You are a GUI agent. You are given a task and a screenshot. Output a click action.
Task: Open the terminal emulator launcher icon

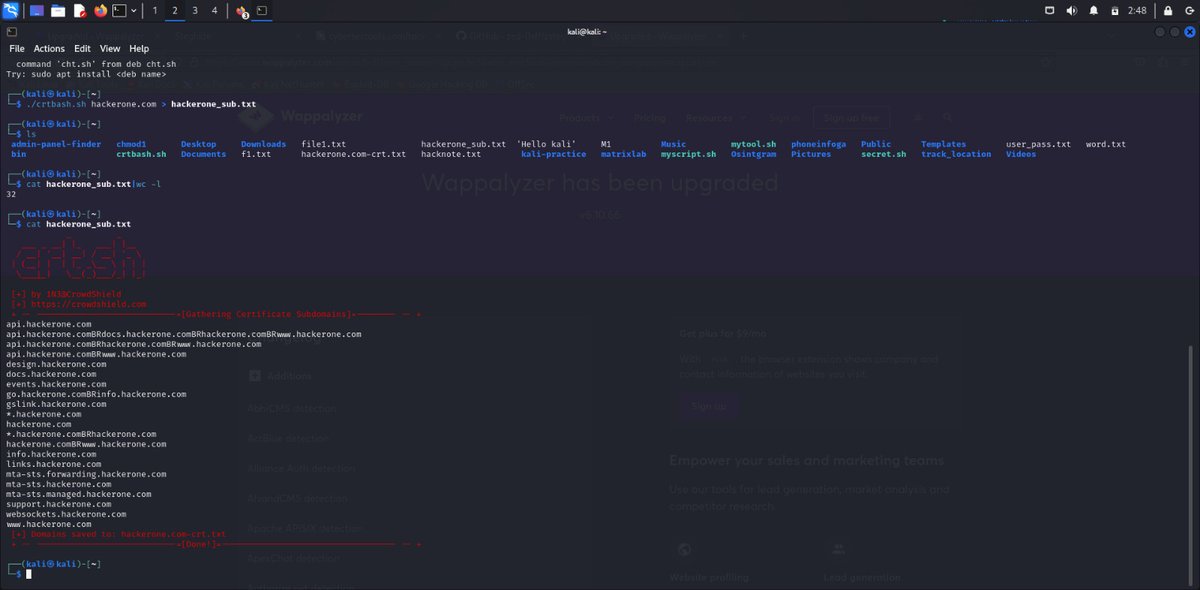click(x=119, y=11)
